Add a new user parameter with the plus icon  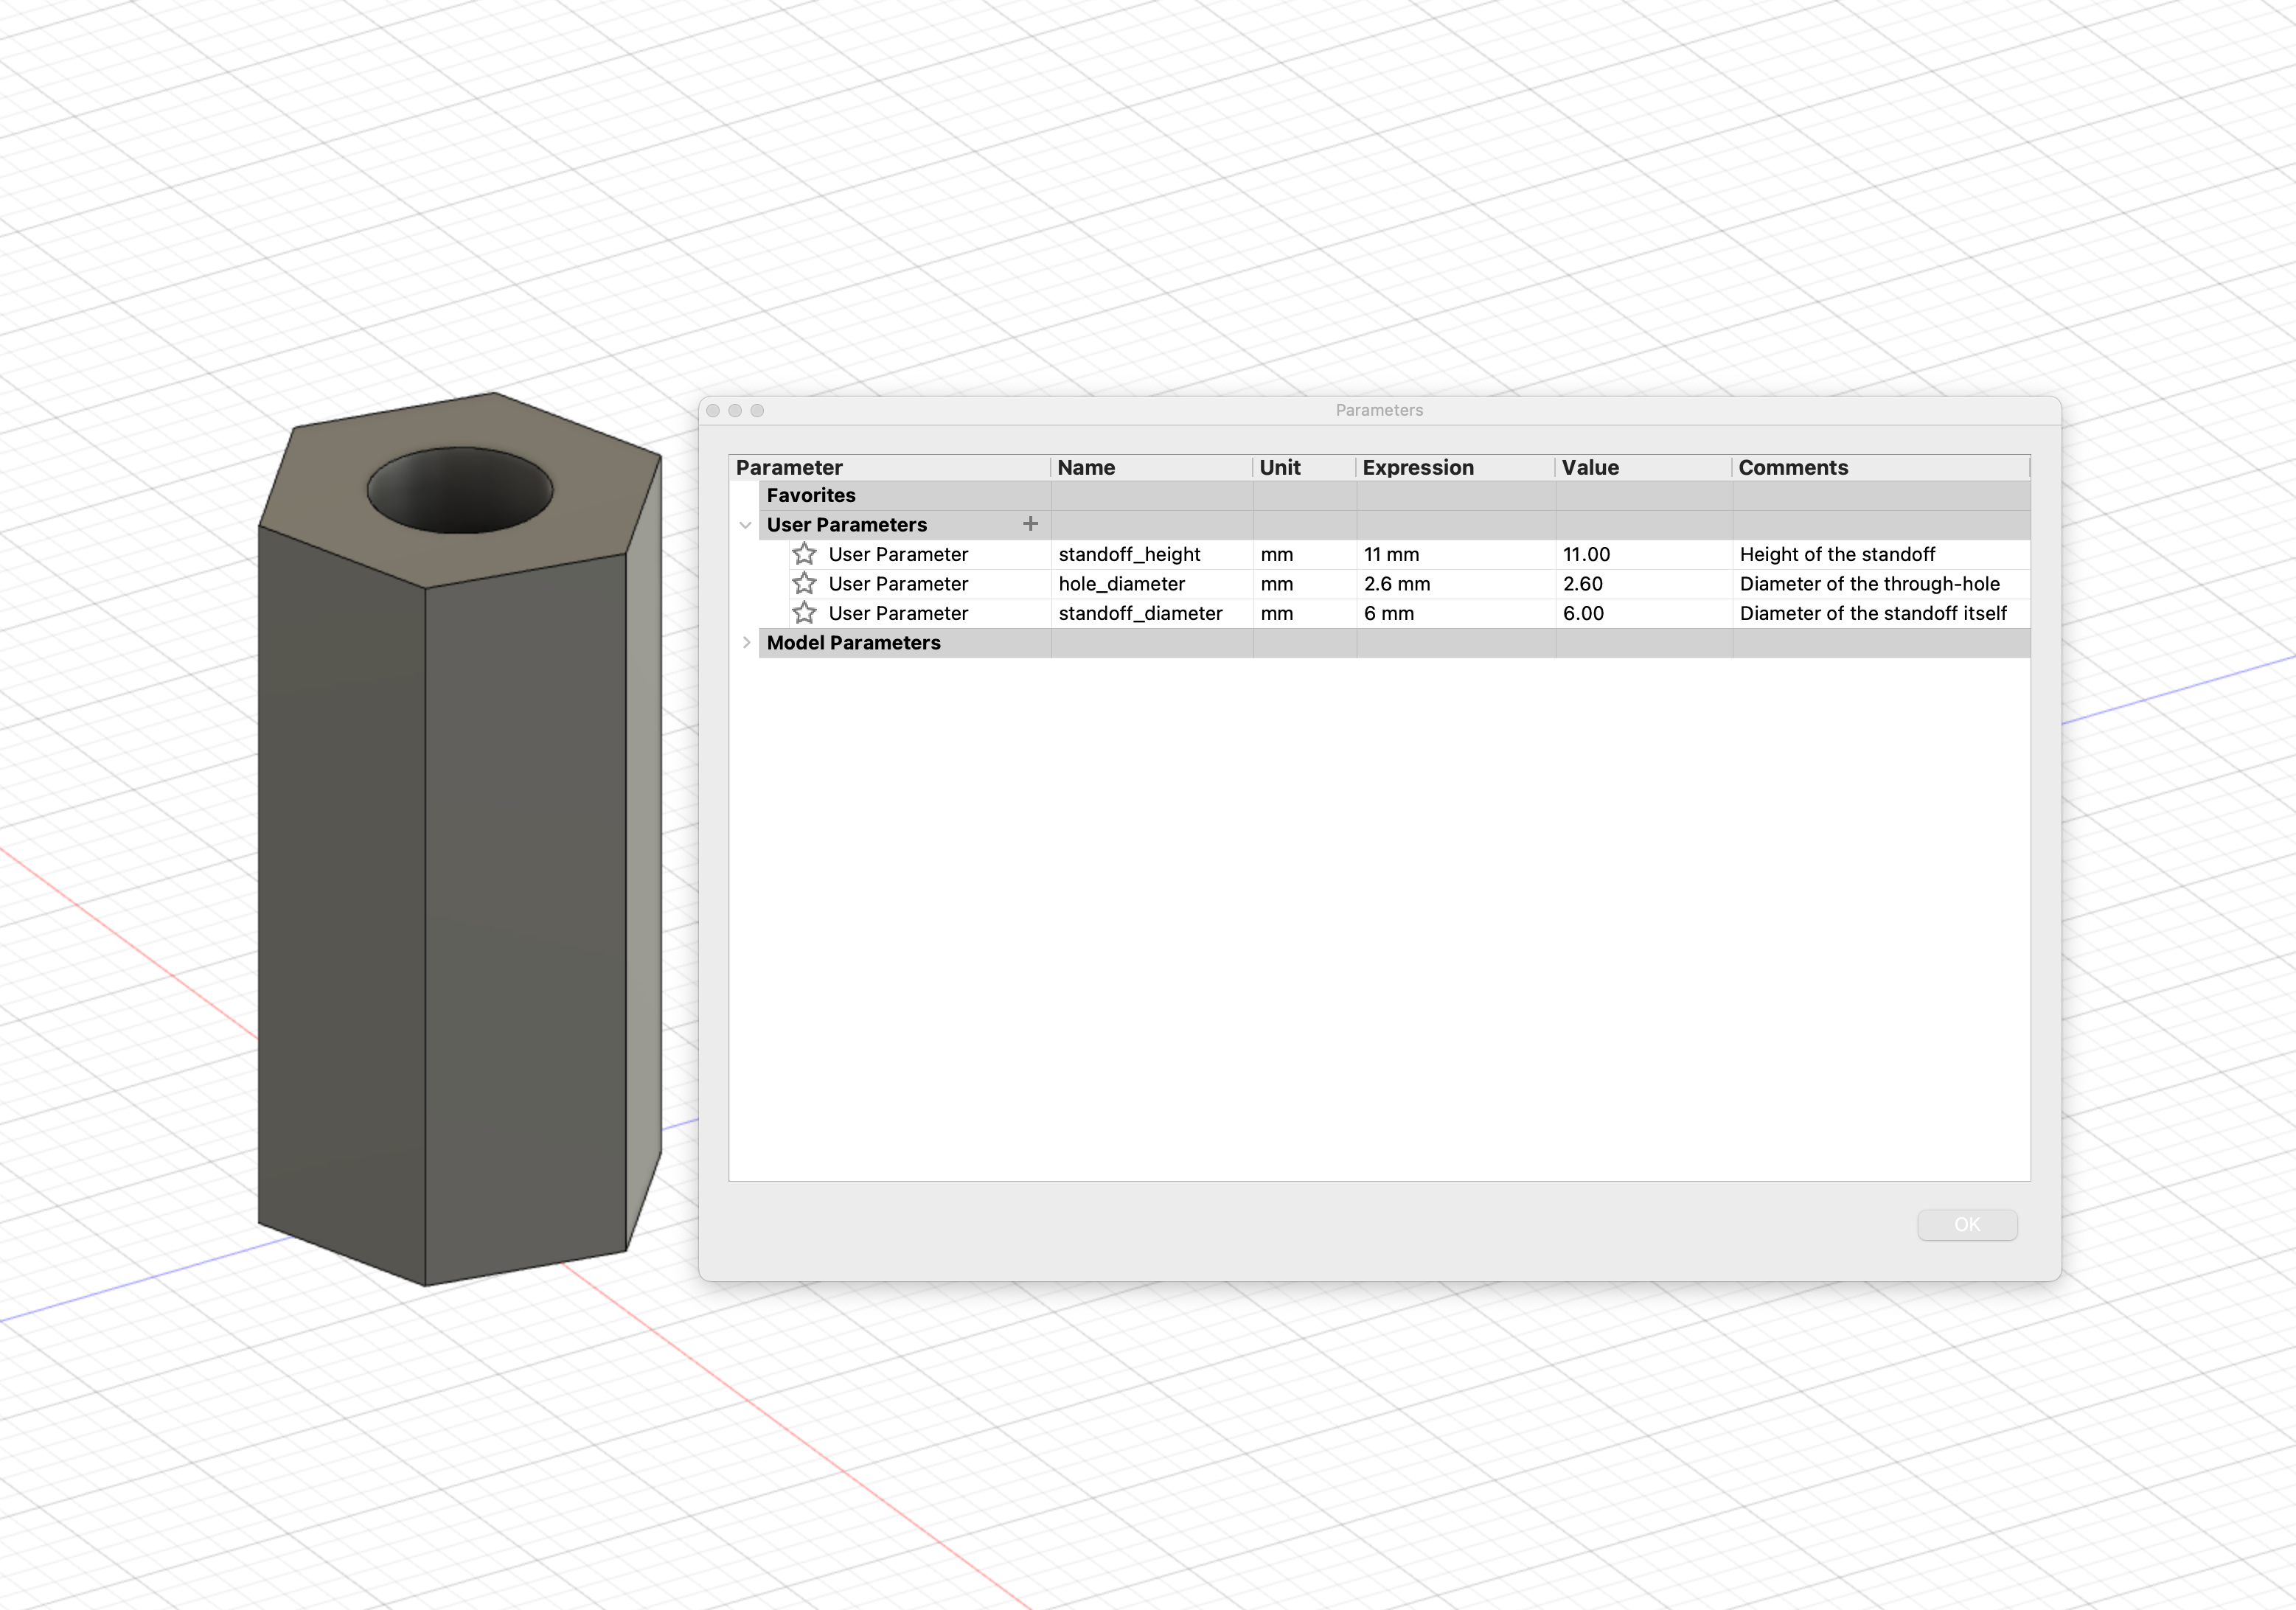click(1031, 524)
